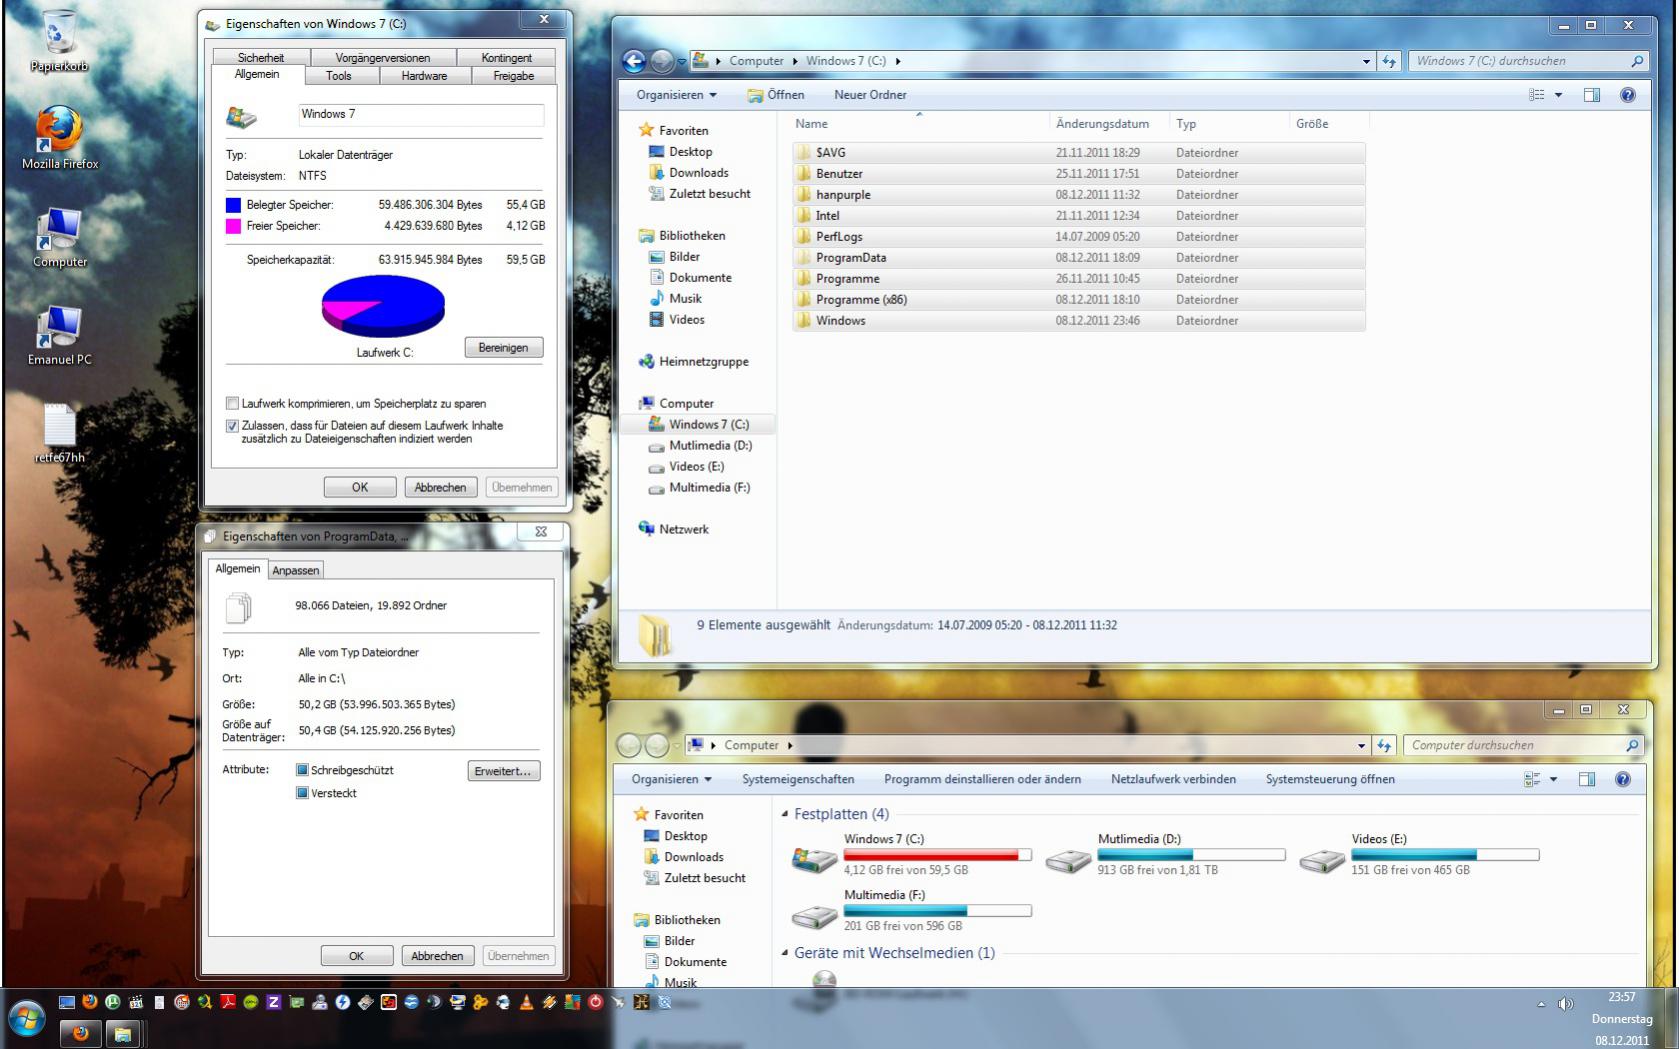The image size is (1679, 1049).
Task: Select the Videos (E:) drive icon
Action: tap(1322, 859)
